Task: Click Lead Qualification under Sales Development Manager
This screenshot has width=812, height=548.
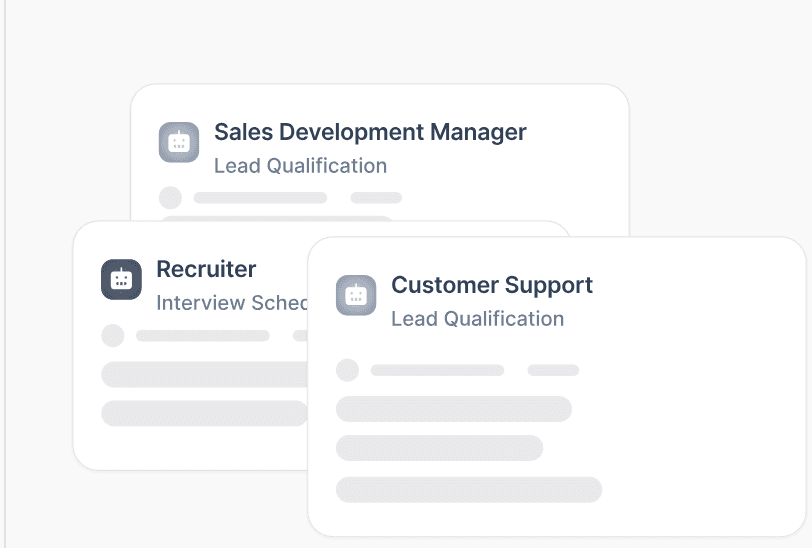Action: pos(300,165)
